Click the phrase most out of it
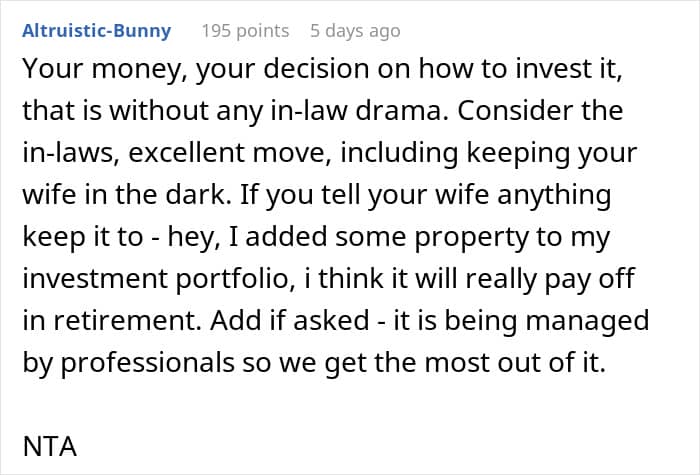Viewport: 700px width, 475px height. pos(515,362)
